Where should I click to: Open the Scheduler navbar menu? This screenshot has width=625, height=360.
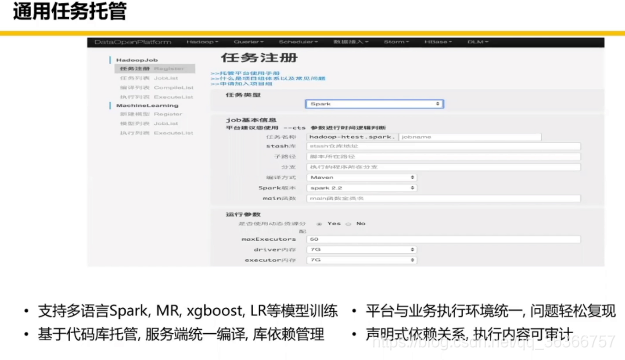coord(298,42)
